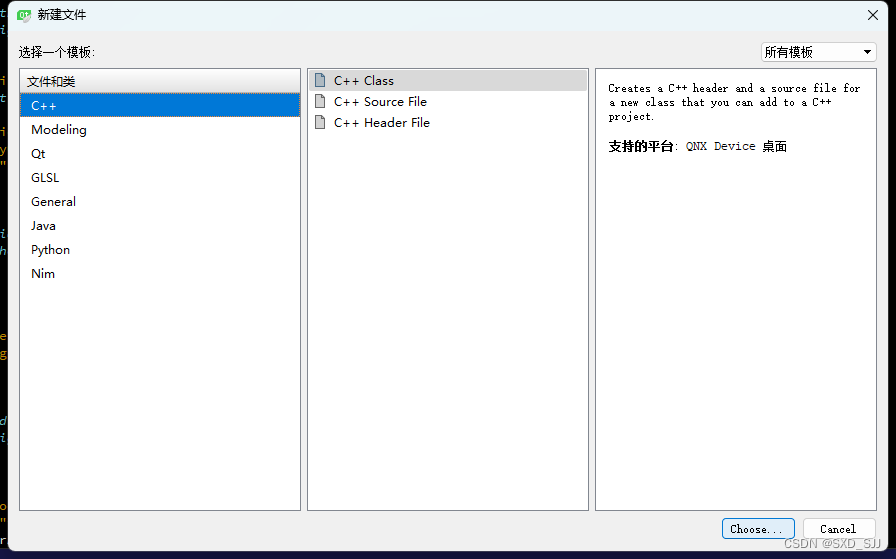Select the GLSL category

click(x=160, y=178)
